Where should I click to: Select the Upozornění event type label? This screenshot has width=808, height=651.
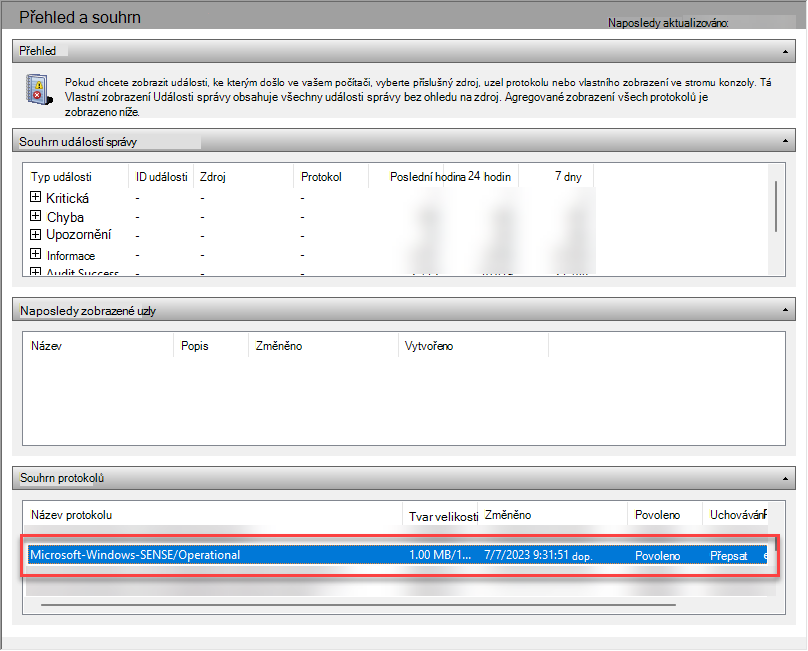click(78, 235)
